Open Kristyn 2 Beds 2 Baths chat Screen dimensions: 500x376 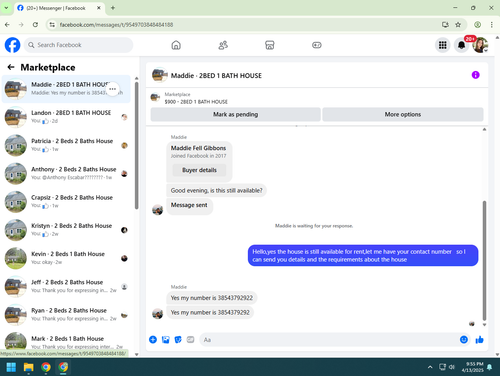click(x=66, y=230)
